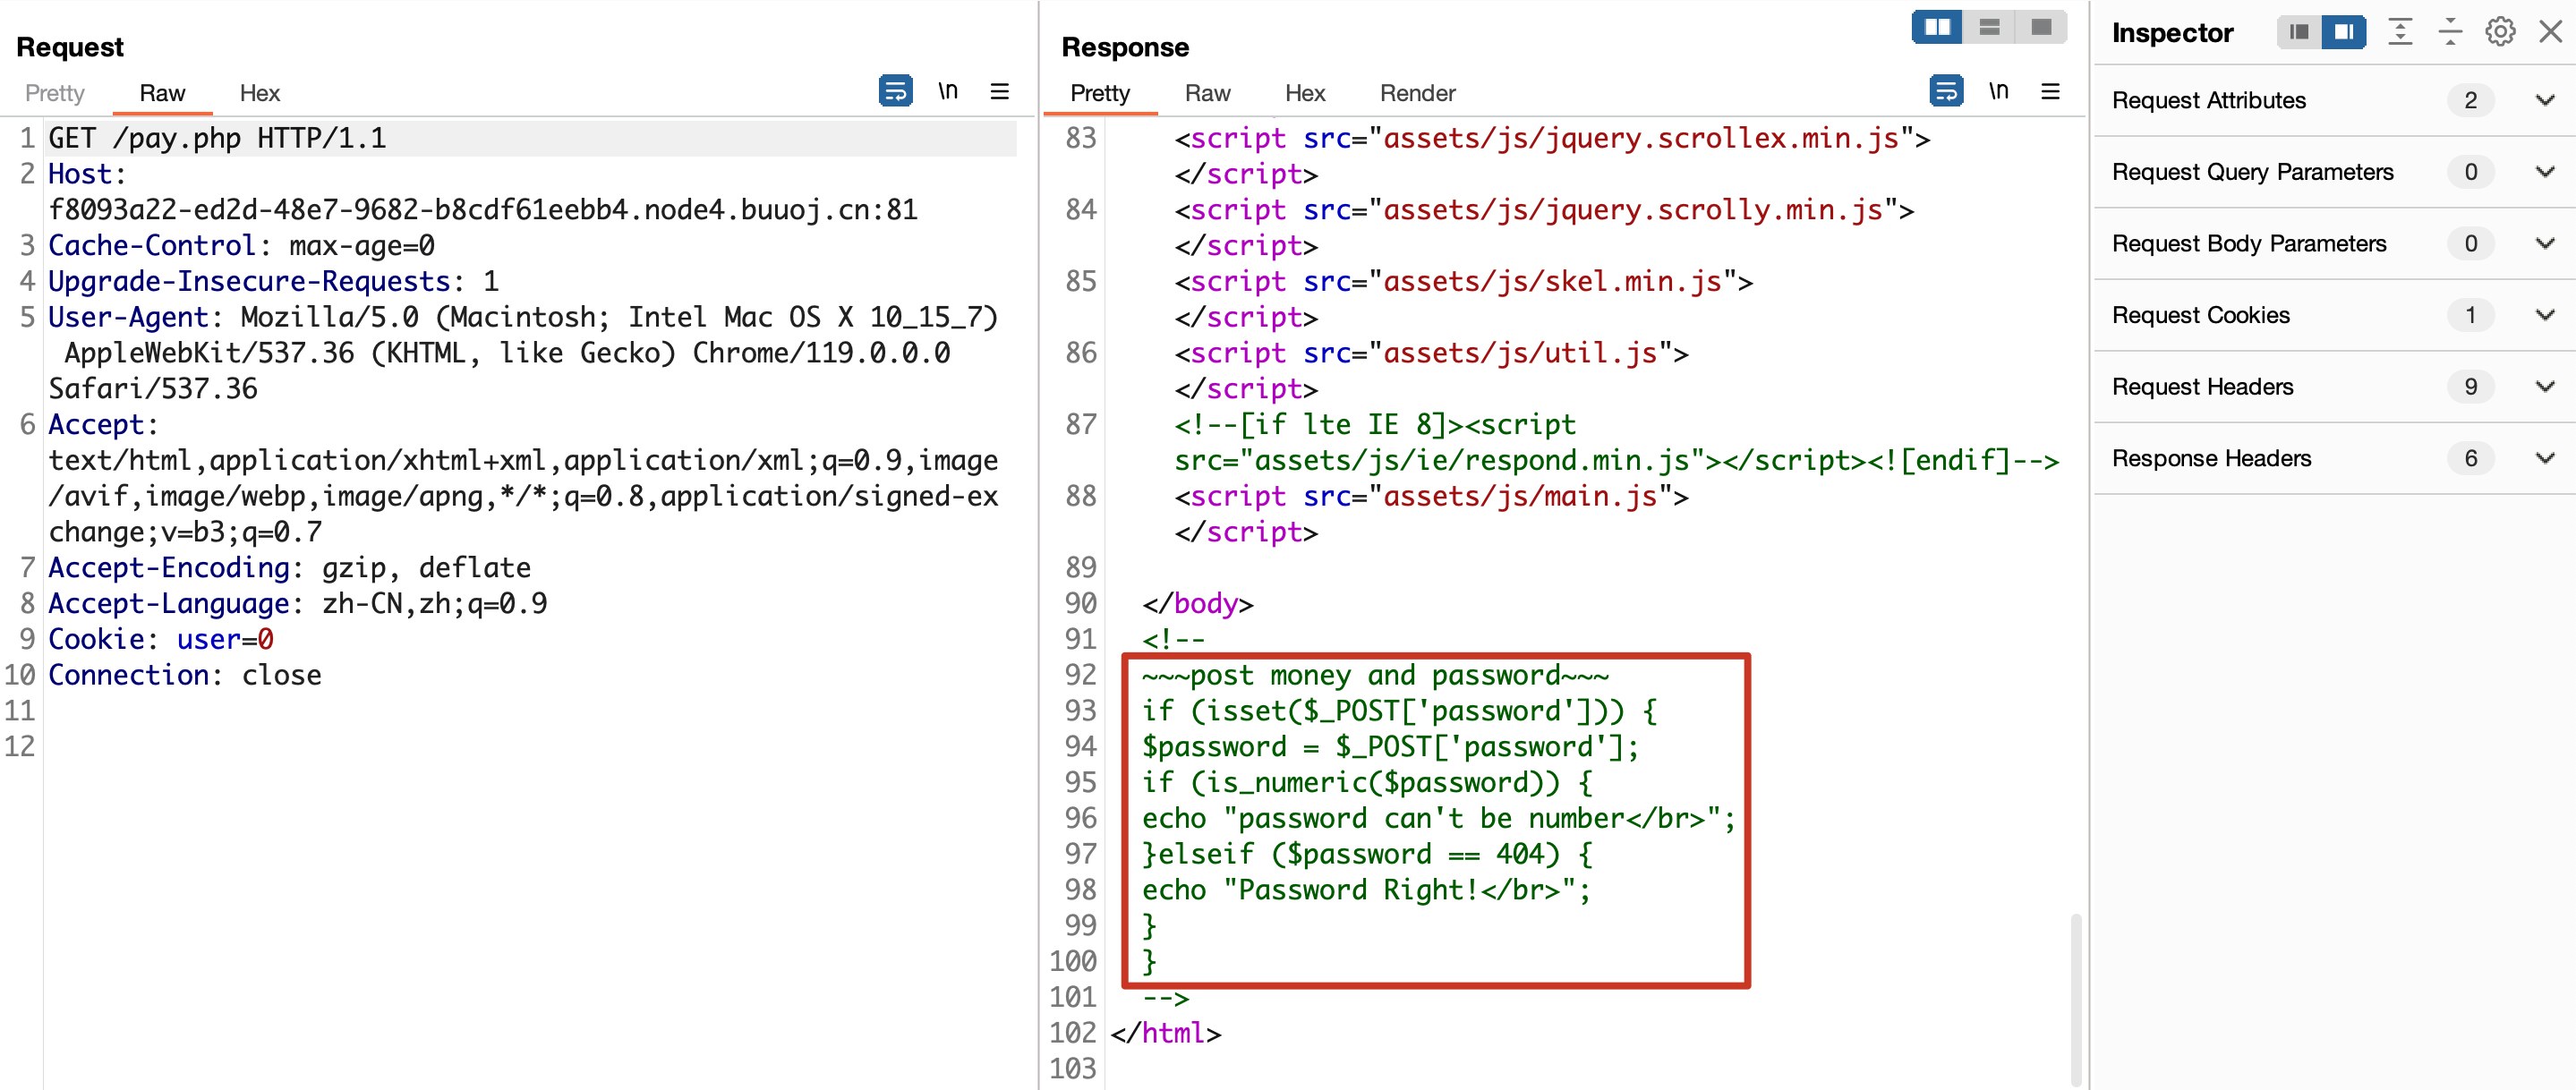Click the echo "Password Right!" line

click(x=1366, y=890)
